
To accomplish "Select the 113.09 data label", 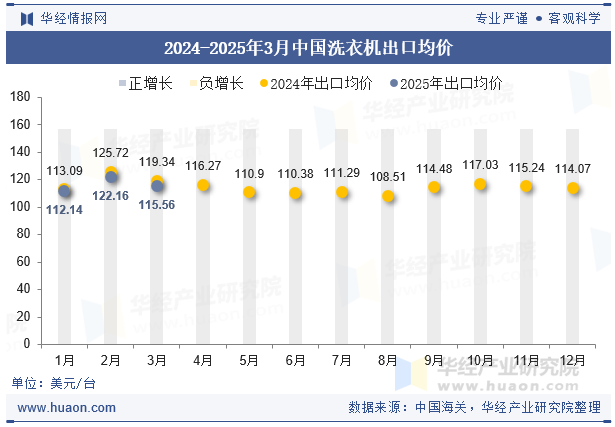I will pyautogui.click(x=64, y=171).
